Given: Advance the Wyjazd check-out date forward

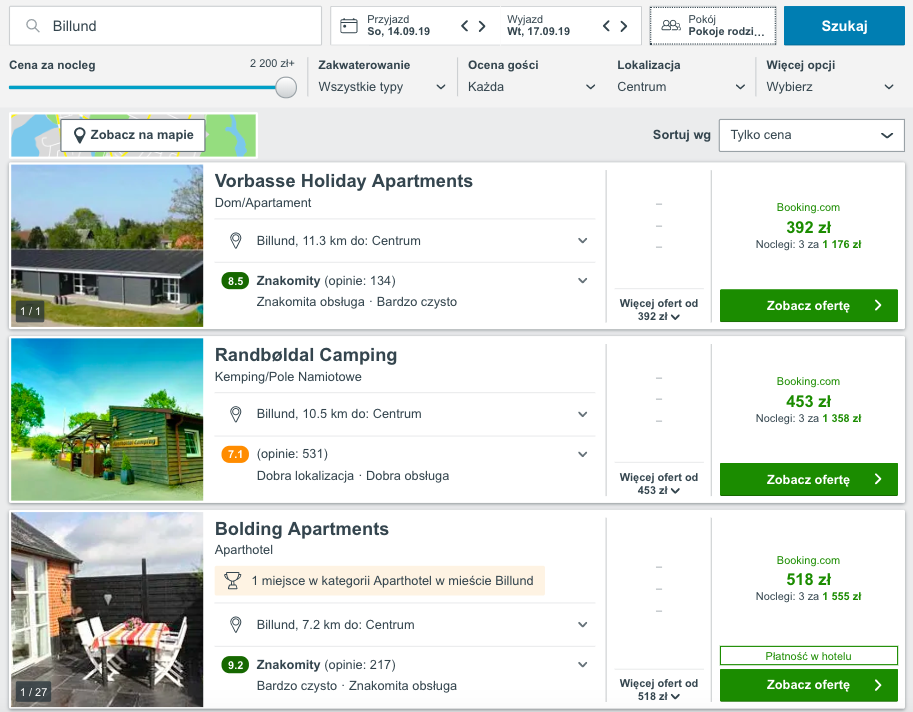Looking at the screenshot, I should click(x=624, y=26).
